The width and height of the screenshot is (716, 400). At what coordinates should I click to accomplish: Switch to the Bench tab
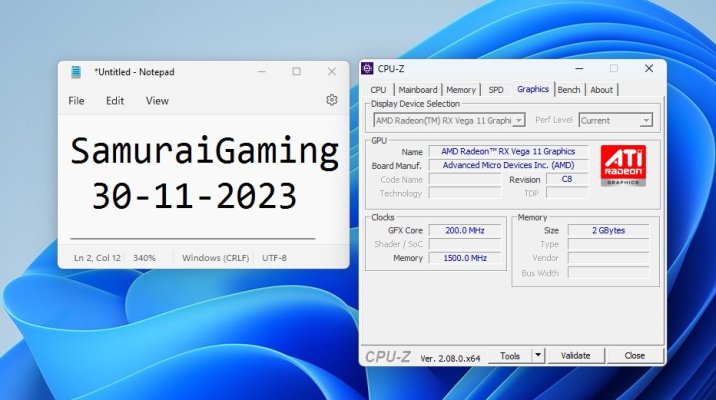(569, 90)
